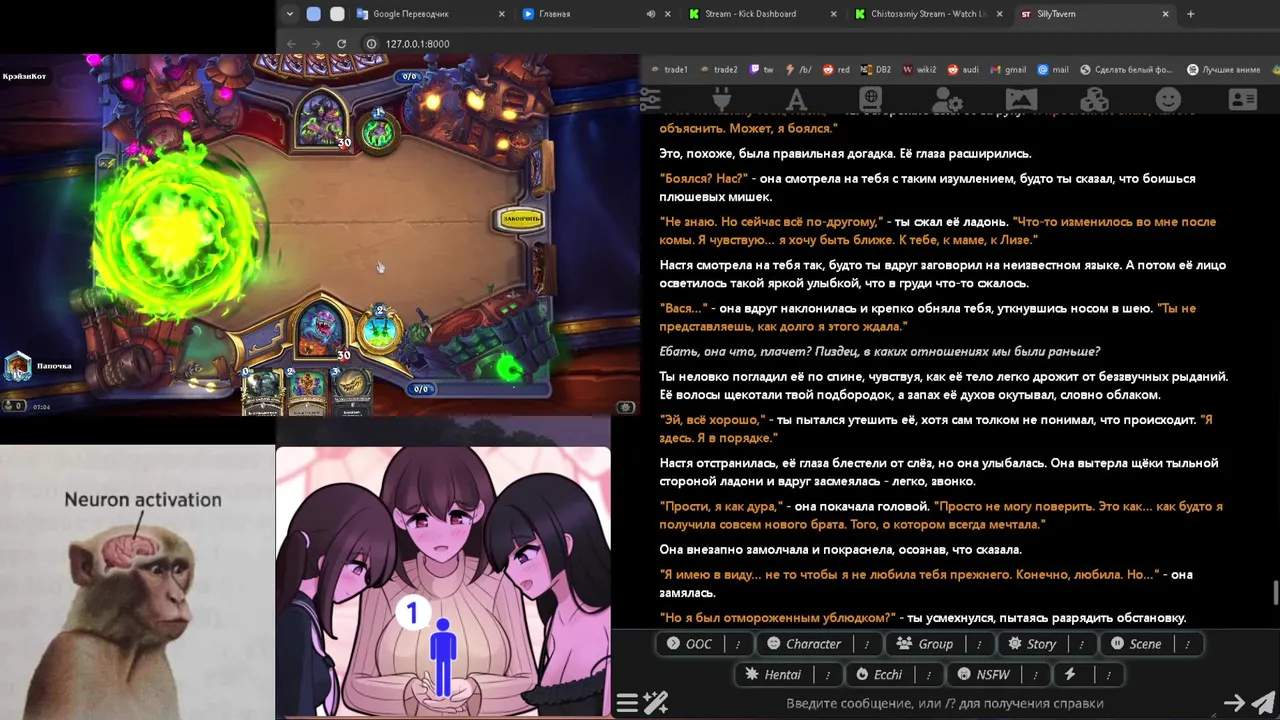Screen dimensions: 1280x720
Task: Open persona management smiley icon
Action: click(x=1168, y=99)
